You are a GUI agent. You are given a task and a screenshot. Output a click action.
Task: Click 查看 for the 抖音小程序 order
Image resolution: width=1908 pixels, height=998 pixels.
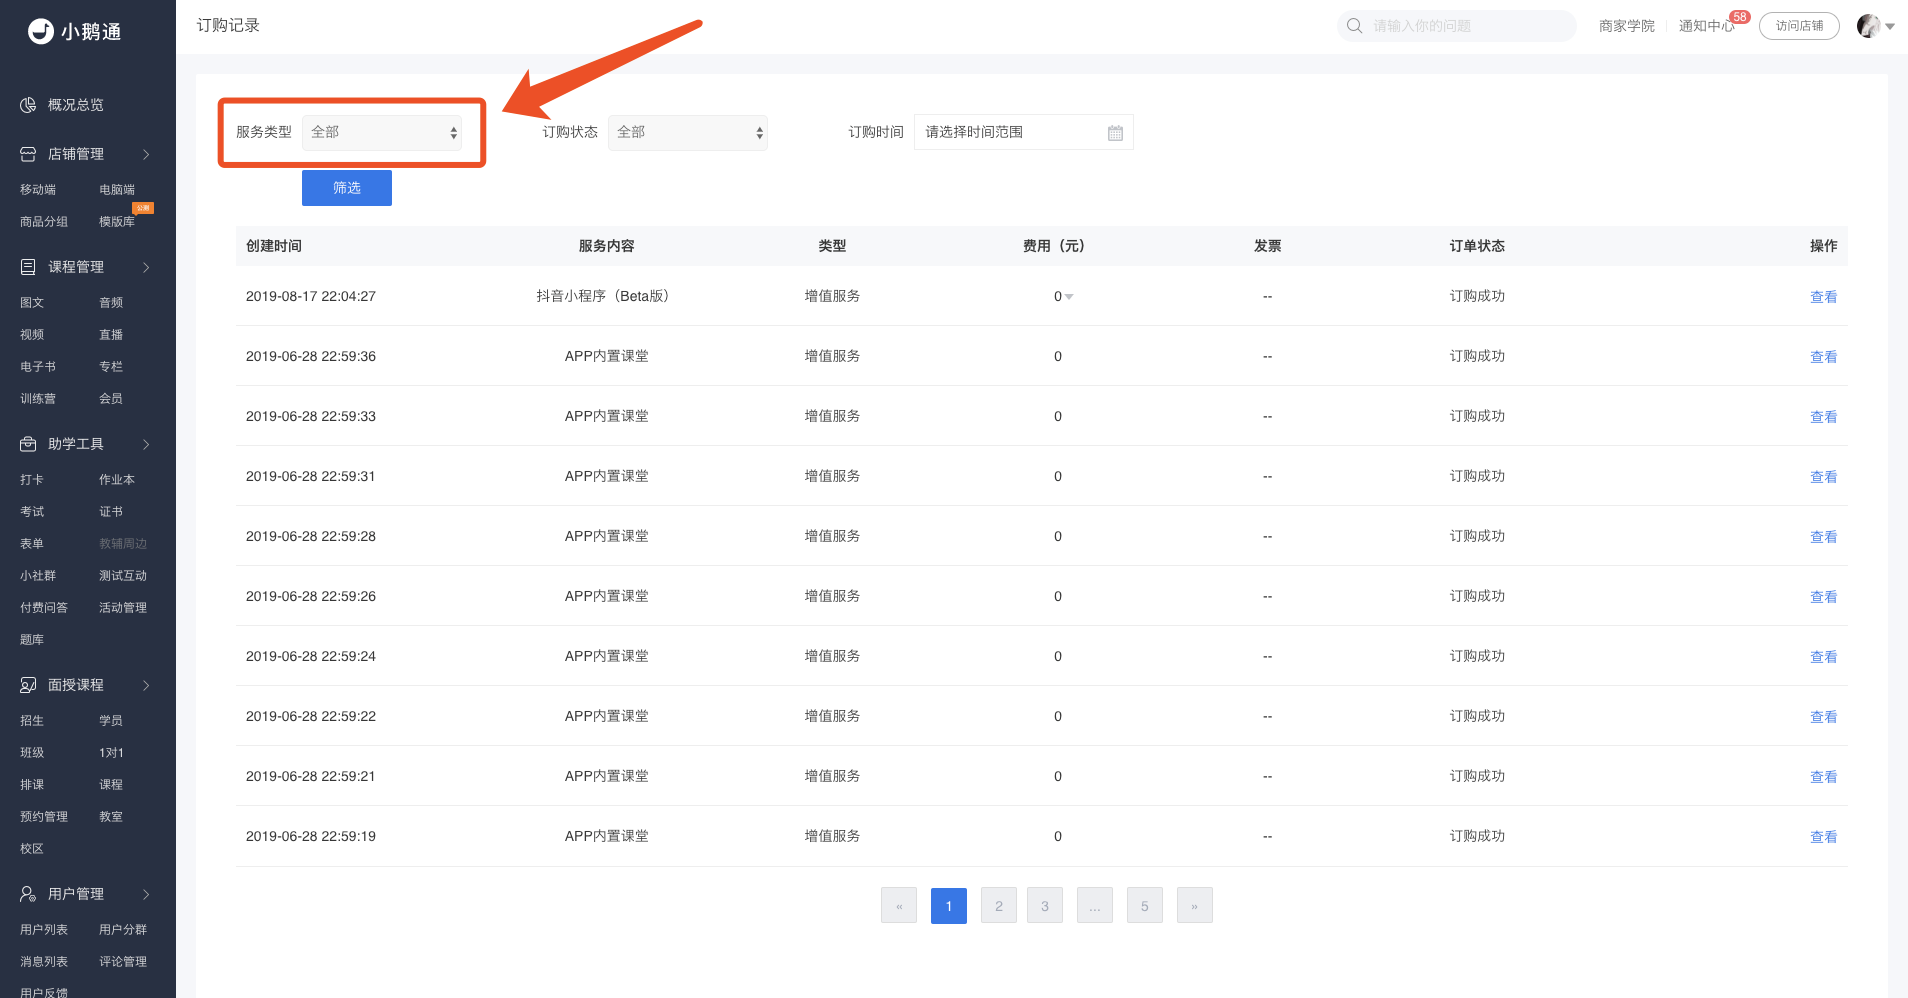coord(1823,297)
